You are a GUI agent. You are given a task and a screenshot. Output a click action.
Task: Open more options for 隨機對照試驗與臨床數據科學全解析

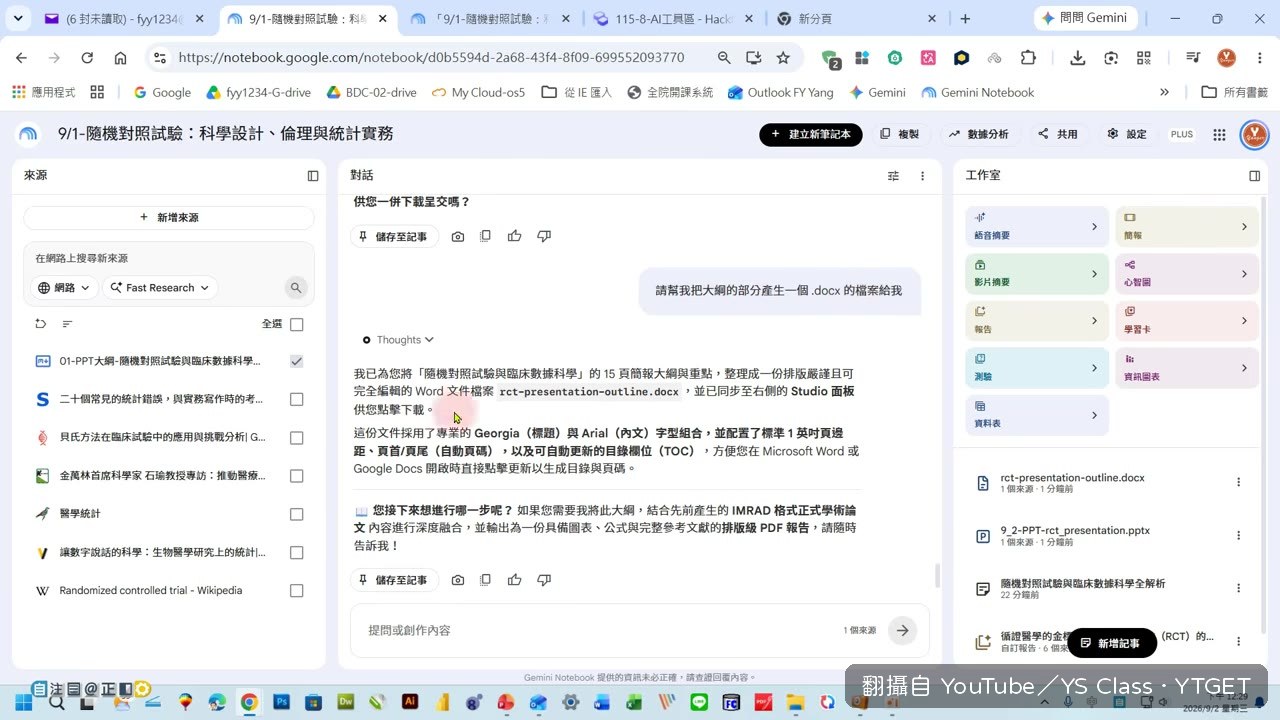(1238, 588)
